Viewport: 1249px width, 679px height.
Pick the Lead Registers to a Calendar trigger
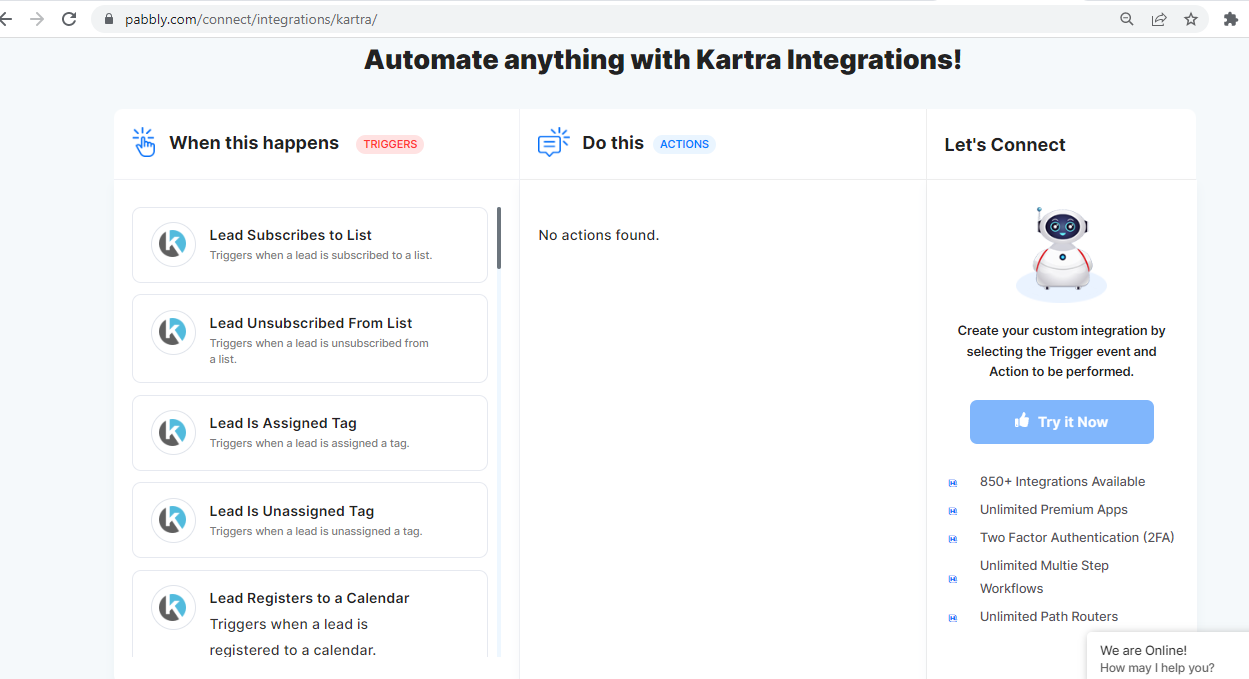[310, 614]
